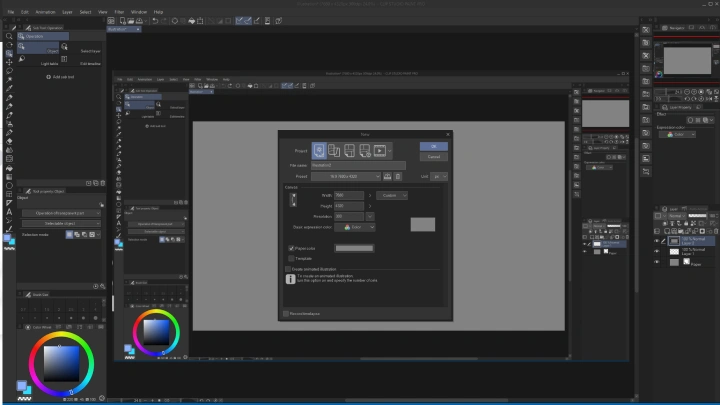Click the Width input field
The height and width of the screenshot is (405, 720).
[349, 195]
